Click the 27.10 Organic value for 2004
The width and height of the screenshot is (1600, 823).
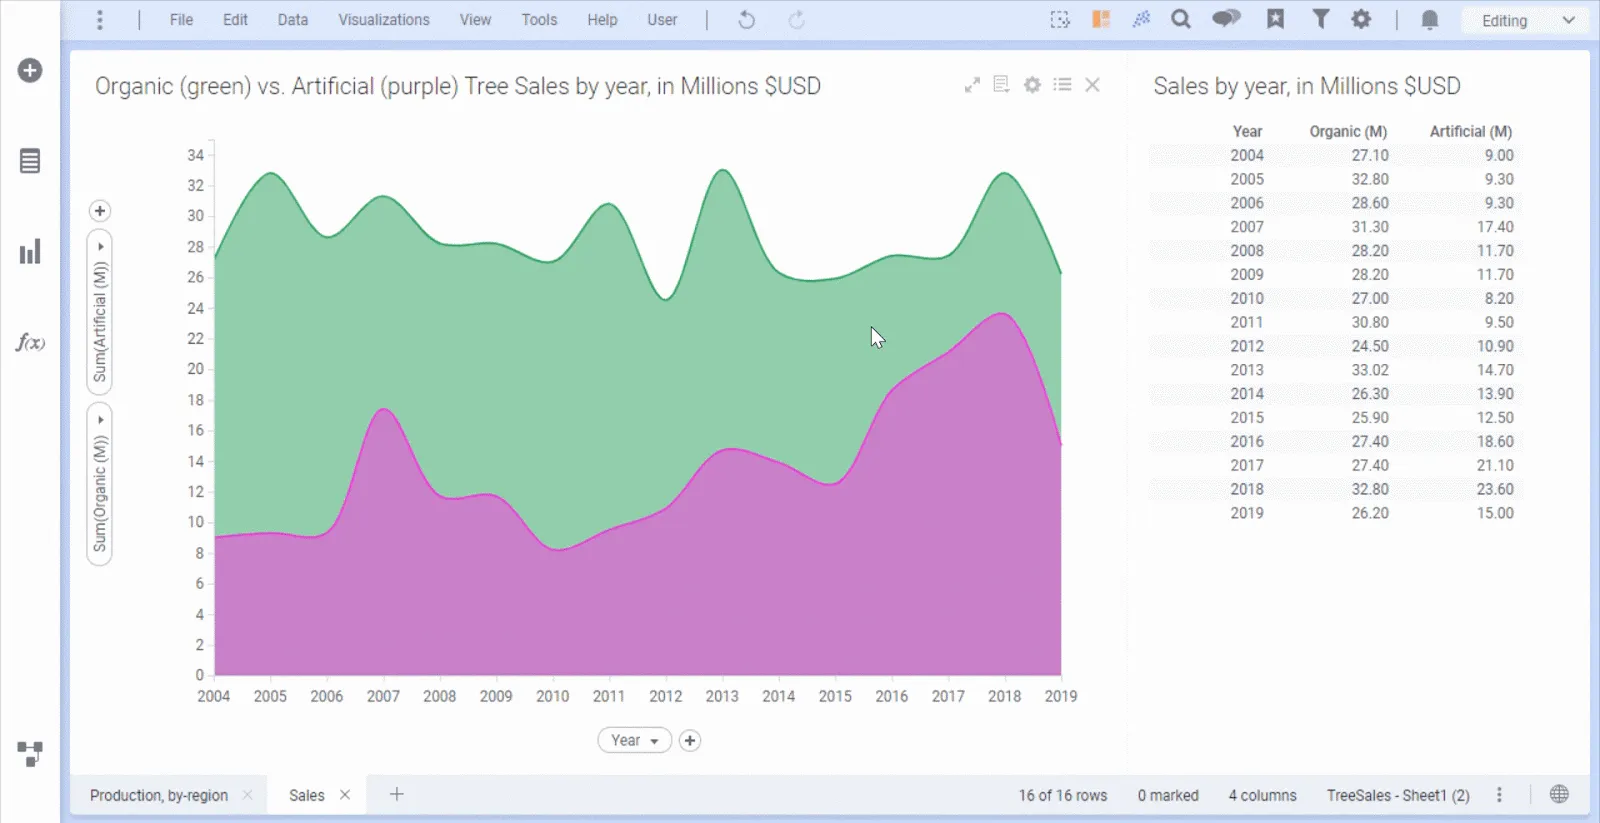pos(1370,156)
